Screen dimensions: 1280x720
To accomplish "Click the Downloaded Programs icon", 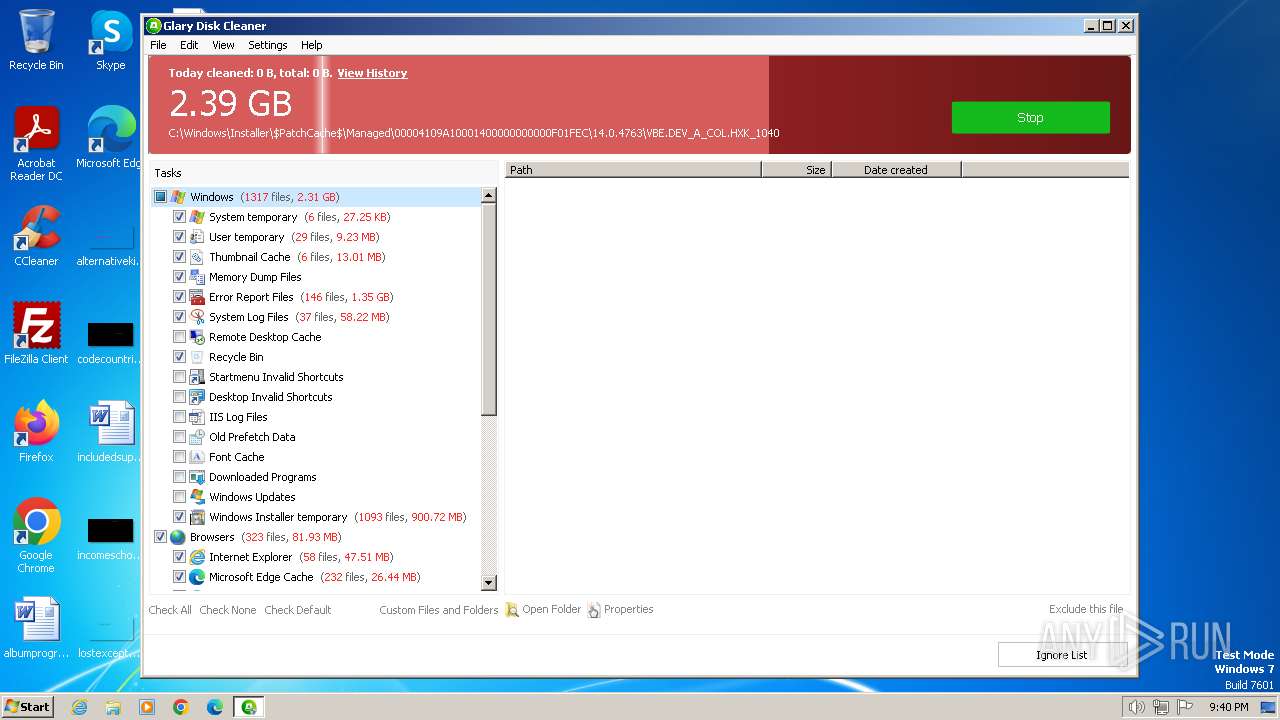I will click(197, 477).
